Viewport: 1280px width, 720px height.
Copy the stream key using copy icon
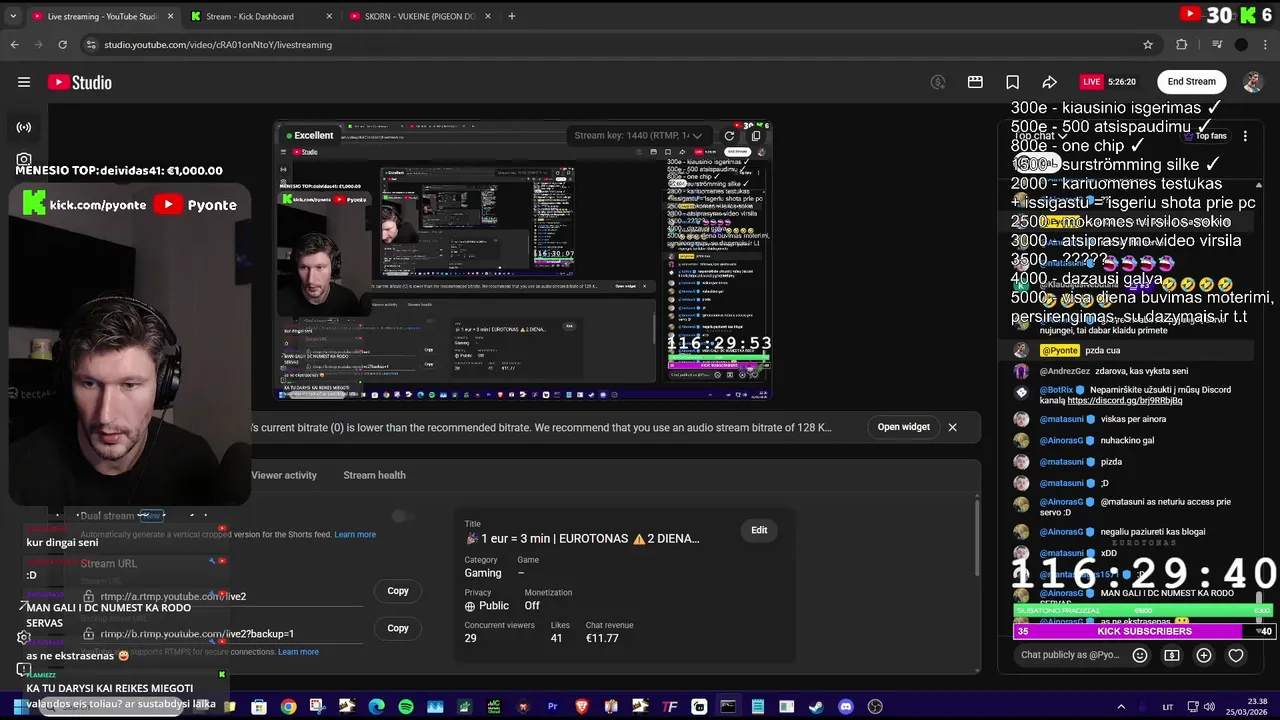tap(756, 136)
